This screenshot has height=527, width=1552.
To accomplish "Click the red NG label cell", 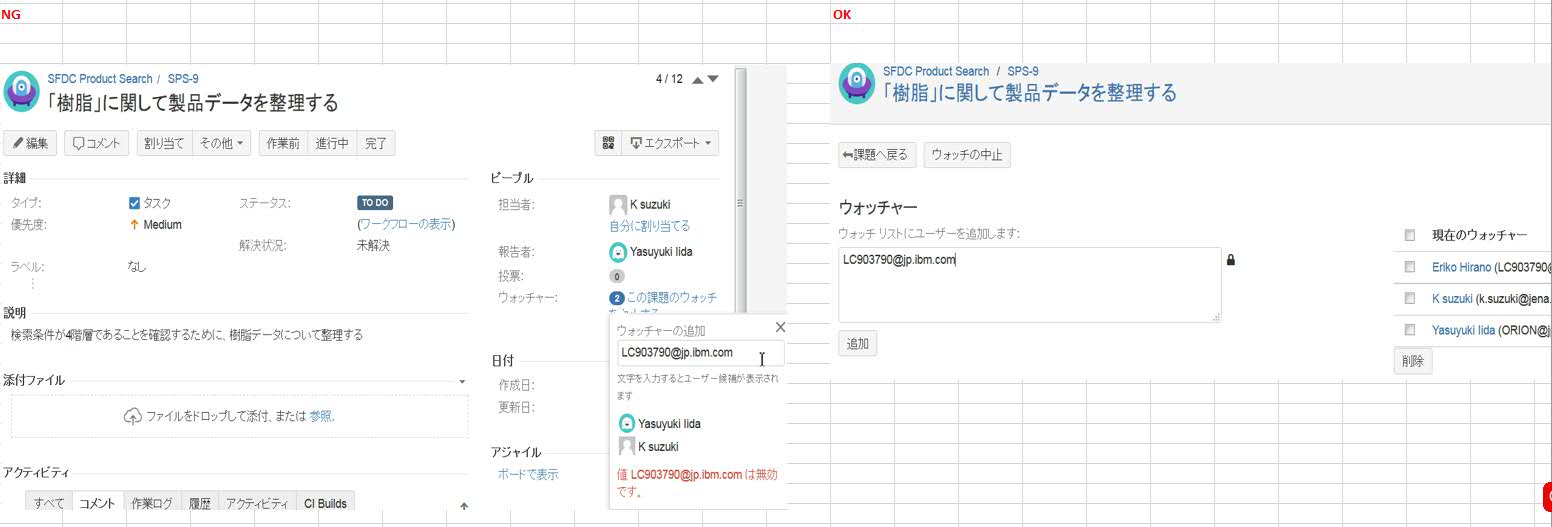I will [10, 14].
